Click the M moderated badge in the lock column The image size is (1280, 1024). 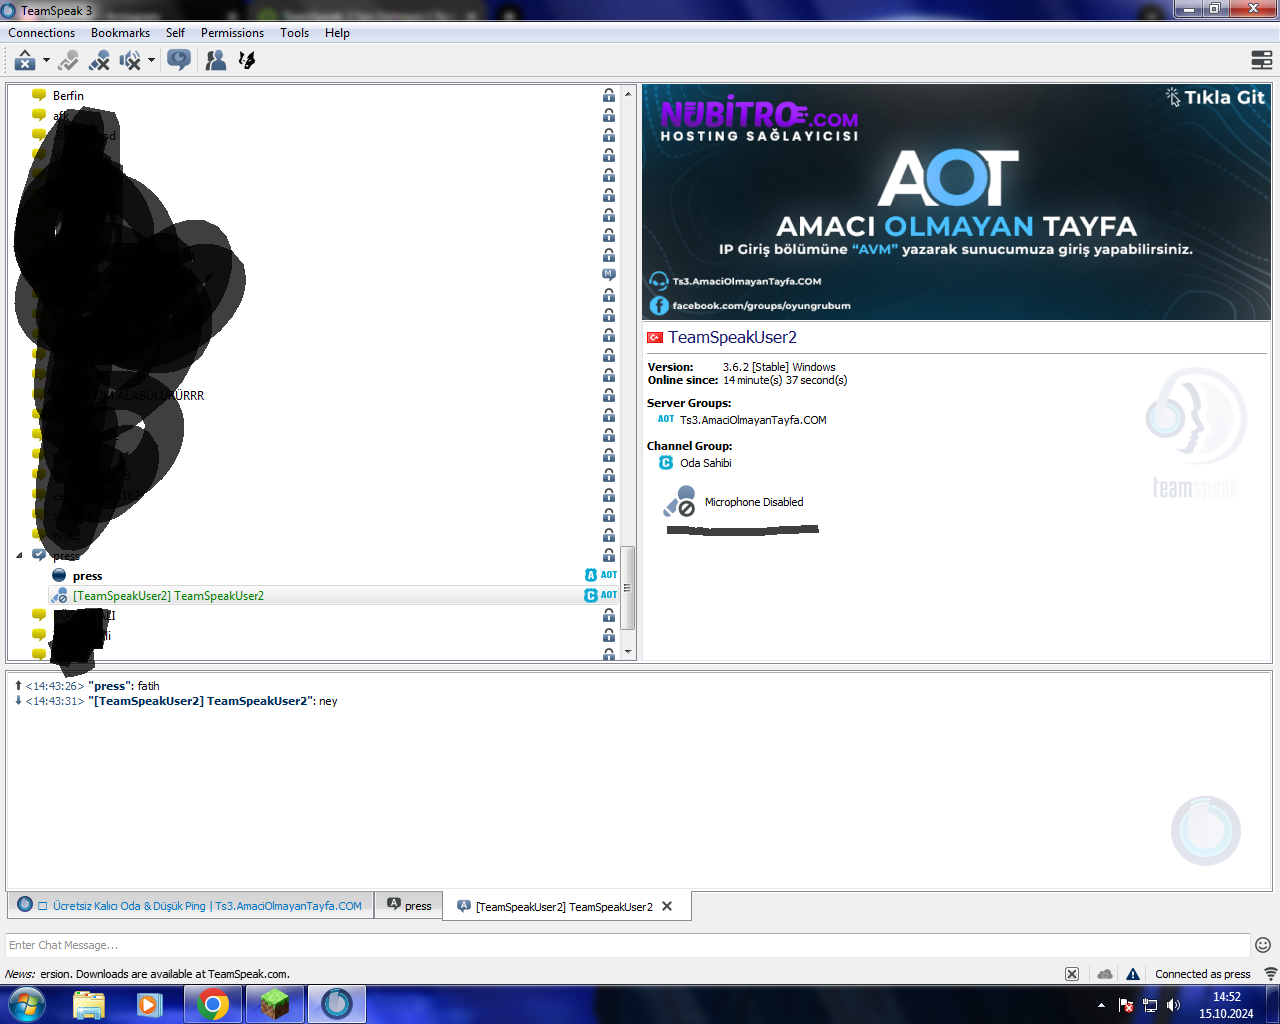608,274
